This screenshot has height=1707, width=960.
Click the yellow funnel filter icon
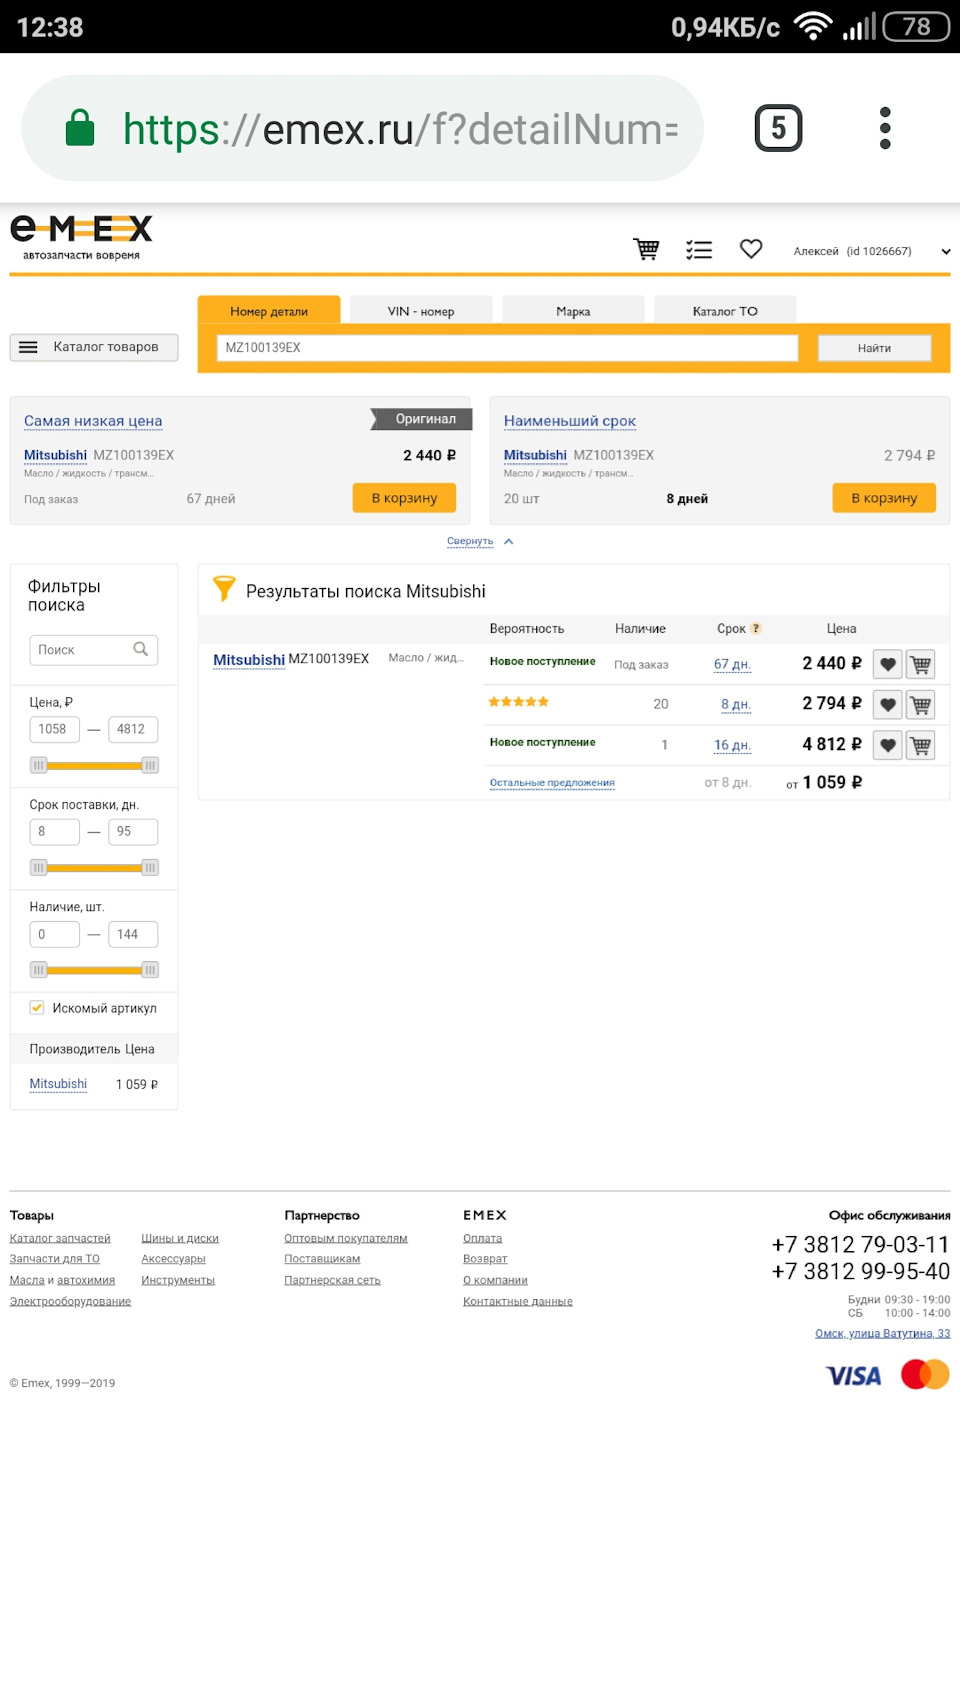pos(224,589)
